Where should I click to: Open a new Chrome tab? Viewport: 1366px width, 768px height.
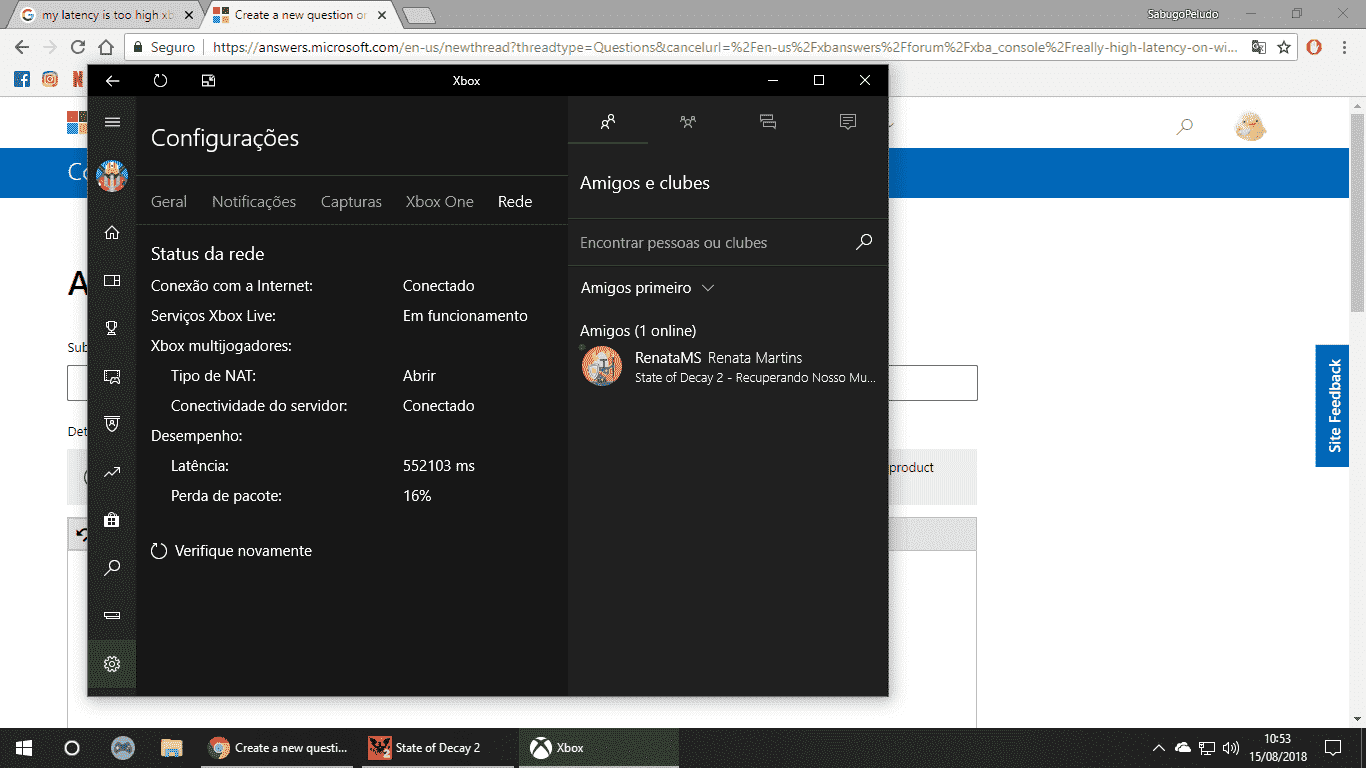point(418,15)
